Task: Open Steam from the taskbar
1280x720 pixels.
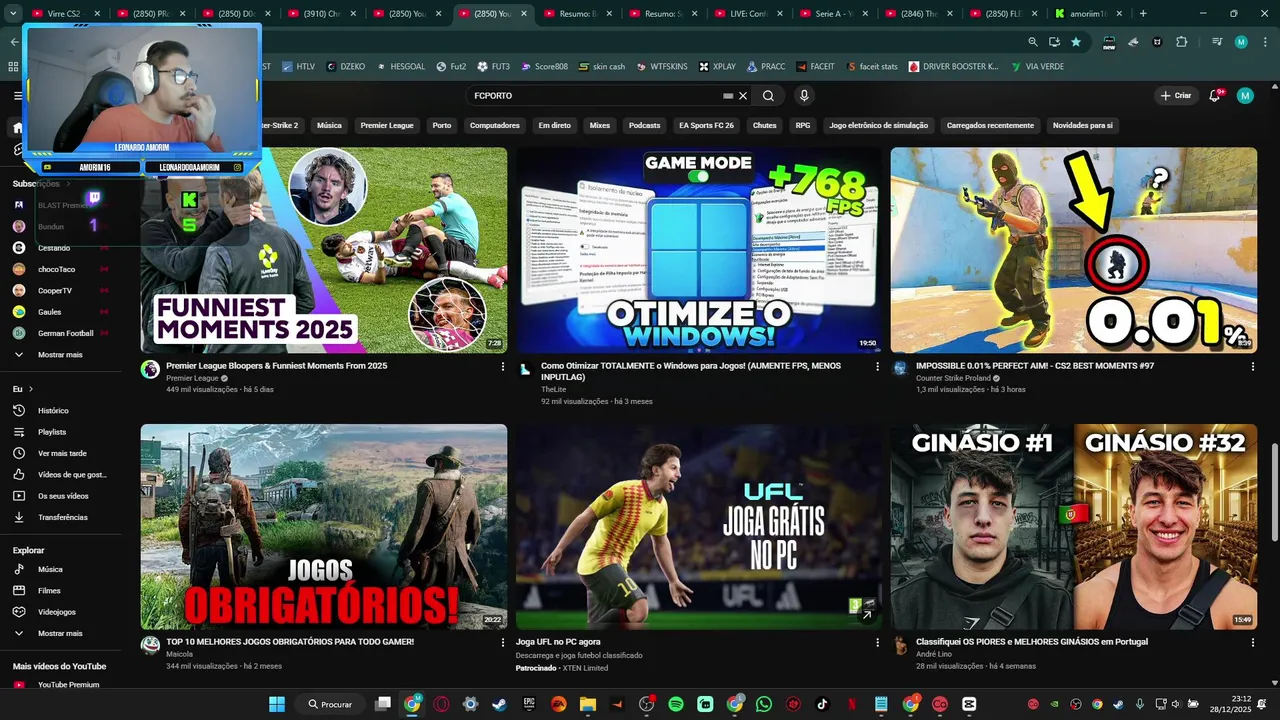Action: click(499, 704)
